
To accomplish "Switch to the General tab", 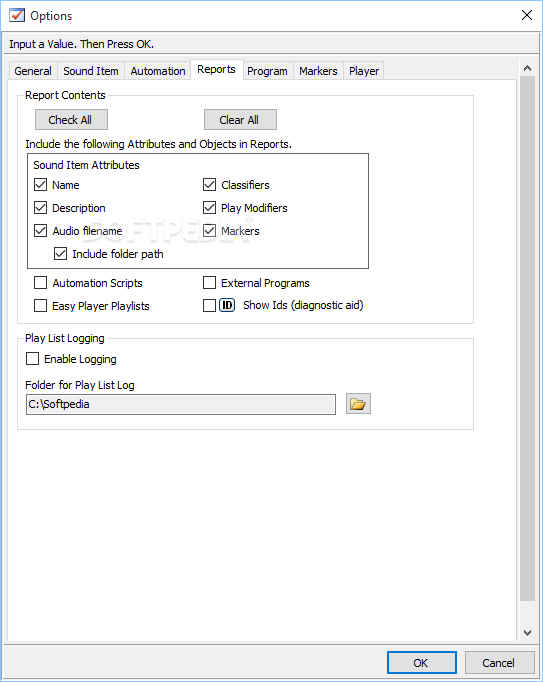I will tap(33, 71).
